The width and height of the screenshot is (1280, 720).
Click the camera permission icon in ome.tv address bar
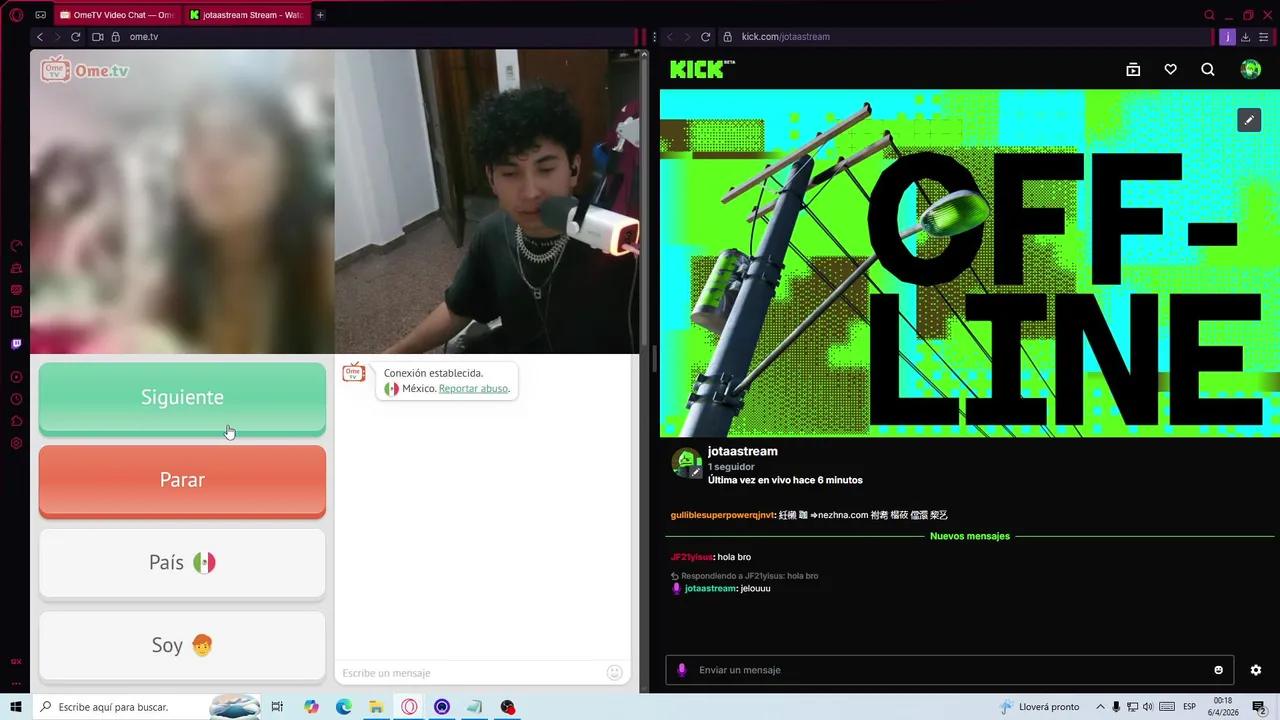point(98,37)
